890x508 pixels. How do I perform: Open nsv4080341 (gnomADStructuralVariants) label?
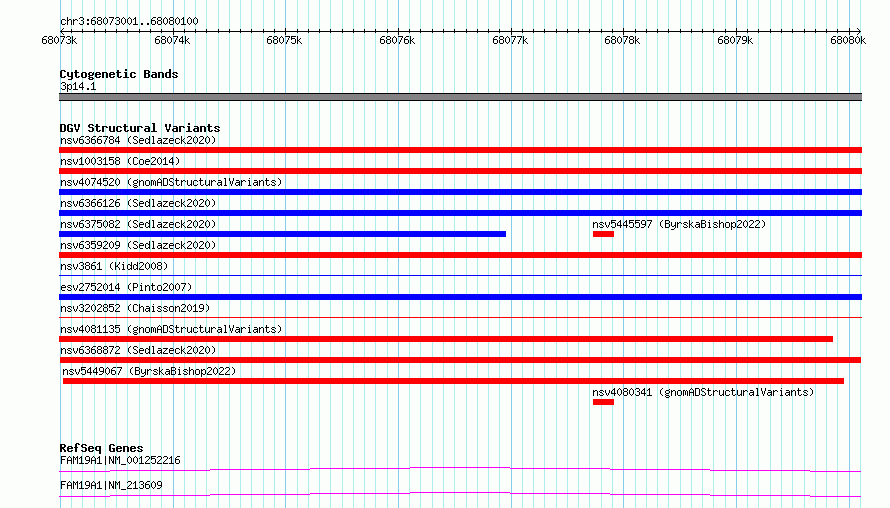(703, 392)
